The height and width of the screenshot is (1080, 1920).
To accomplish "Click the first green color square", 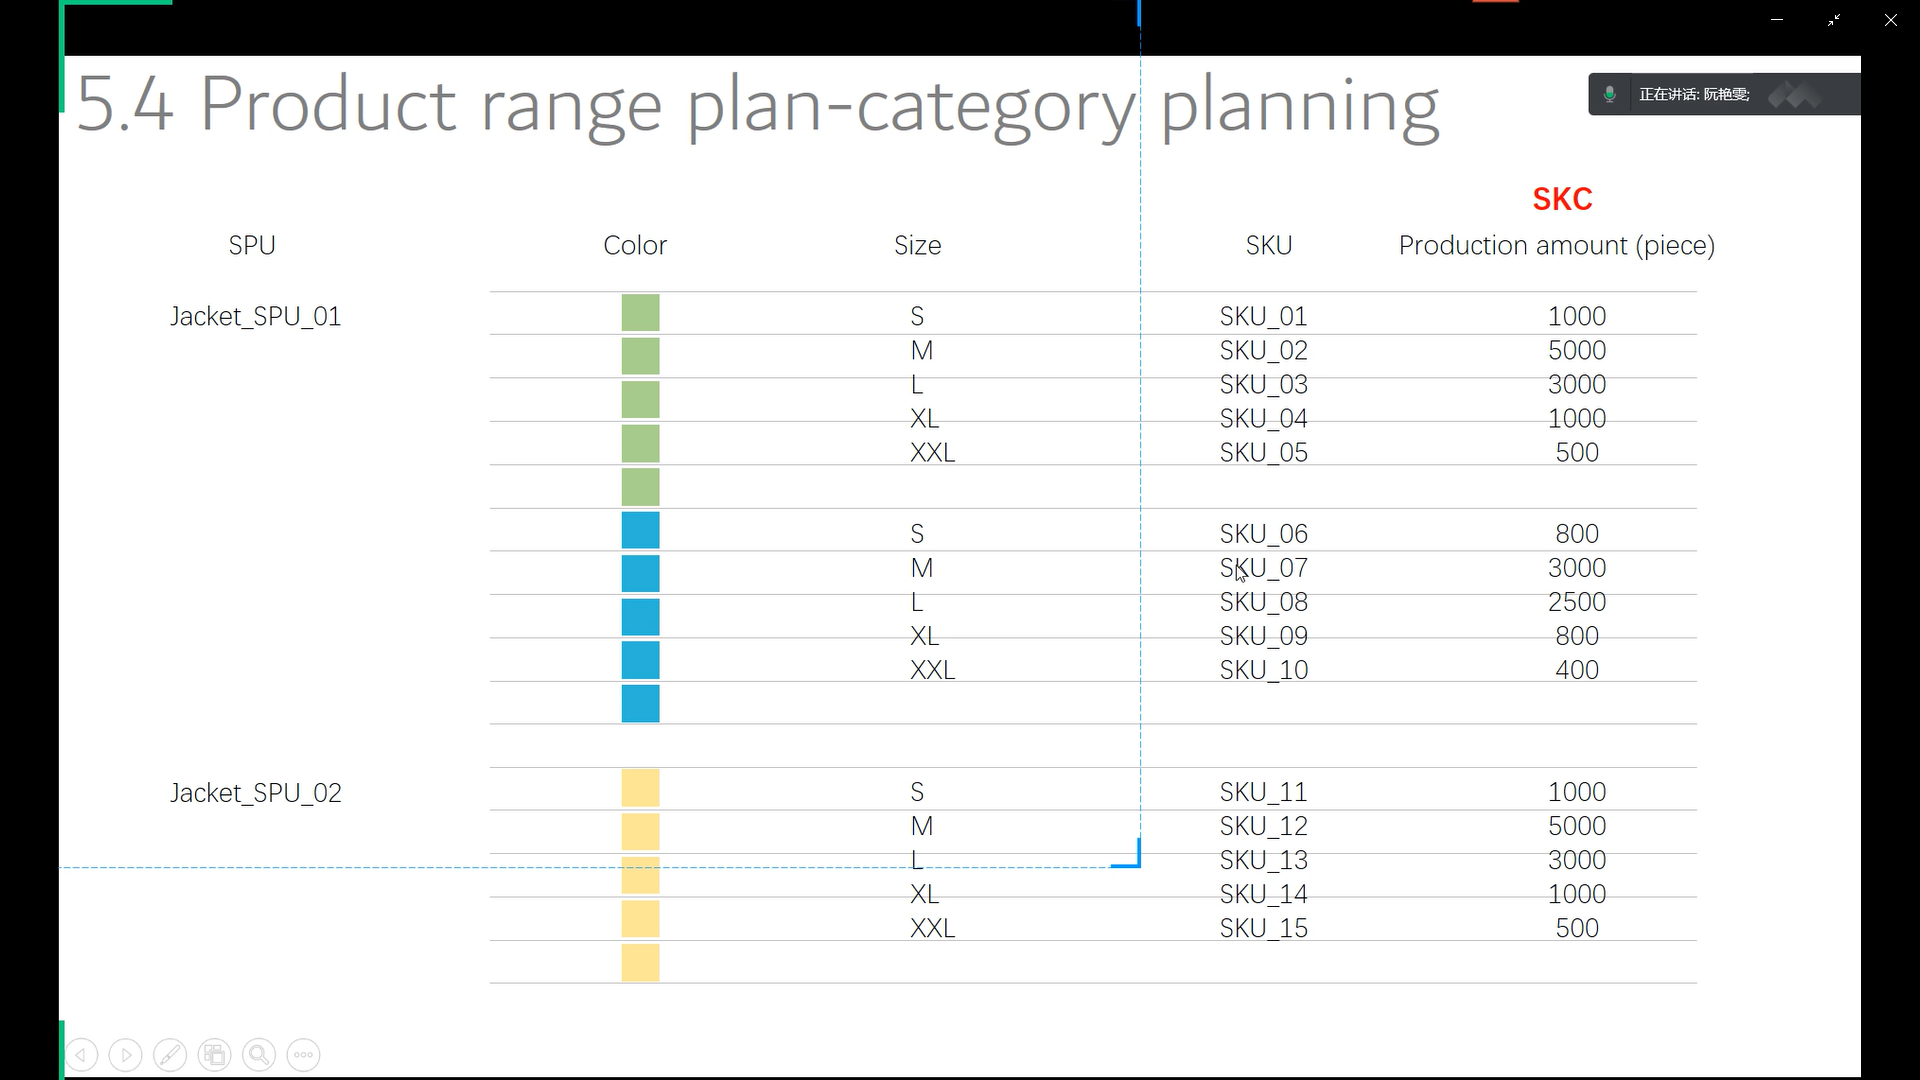I will tap(640, 313).
